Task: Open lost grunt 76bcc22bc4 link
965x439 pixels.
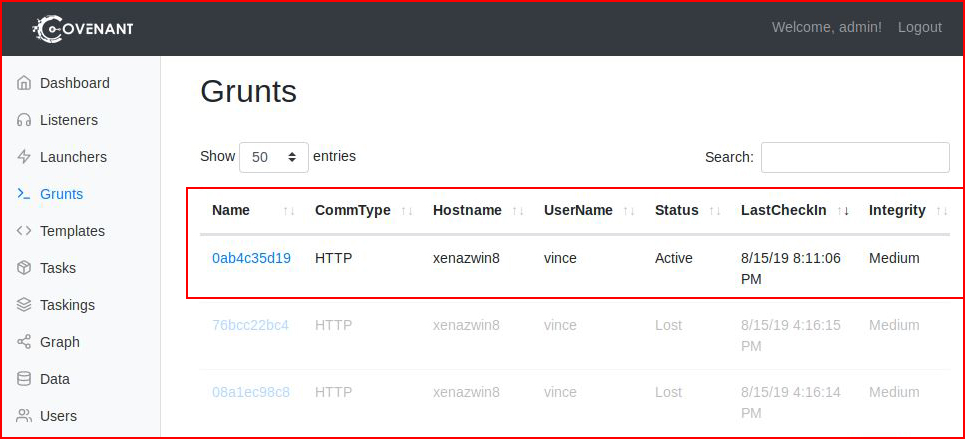Action: [250, 325]
